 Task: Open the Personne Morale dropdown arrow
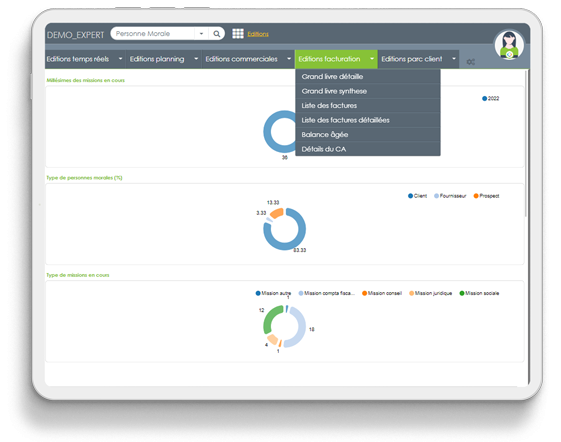point(201,34)
